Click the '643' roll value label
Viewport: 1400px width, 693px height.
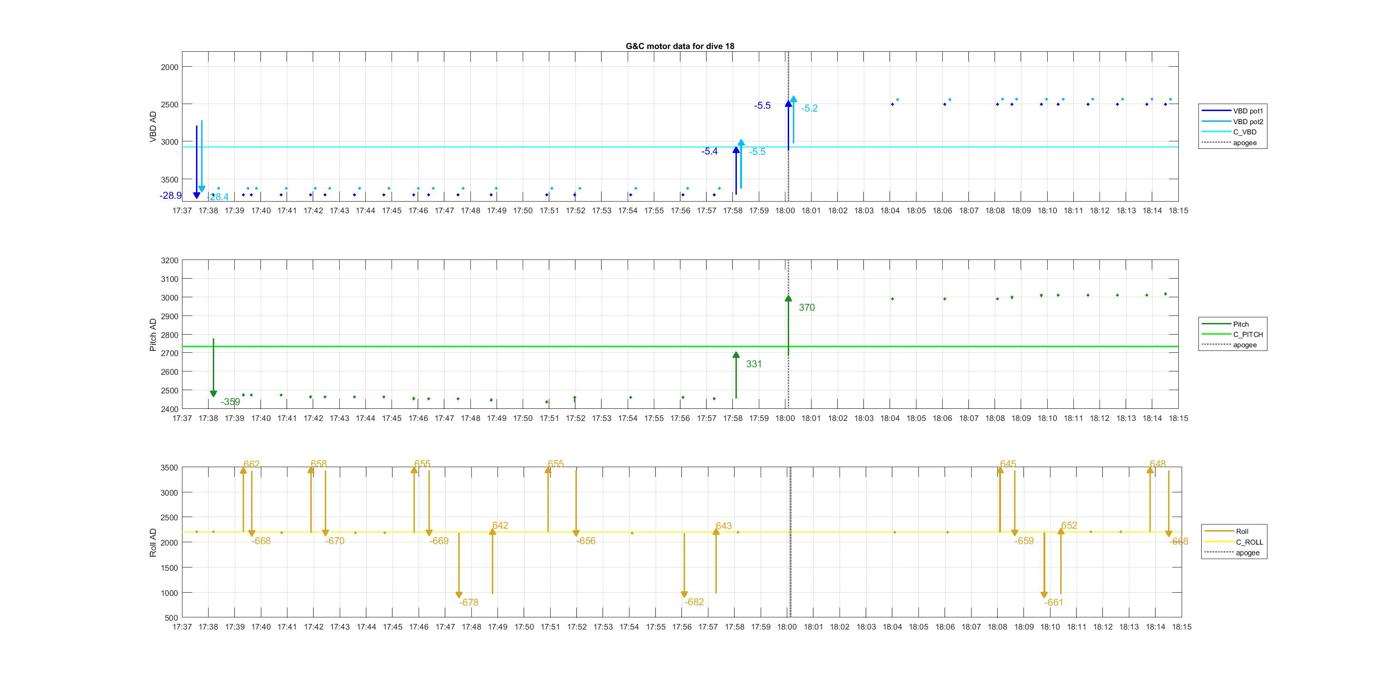tap(724, 525)
